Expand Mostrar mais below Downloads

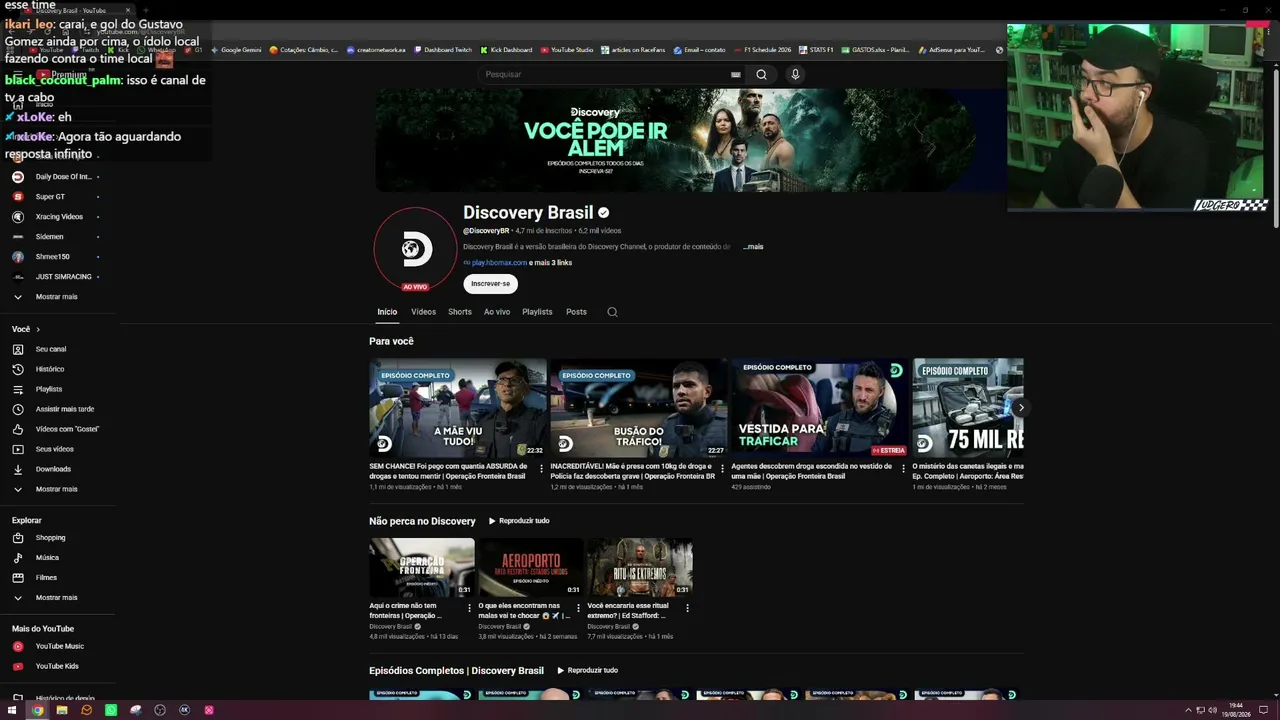click(x=56, y=489)
